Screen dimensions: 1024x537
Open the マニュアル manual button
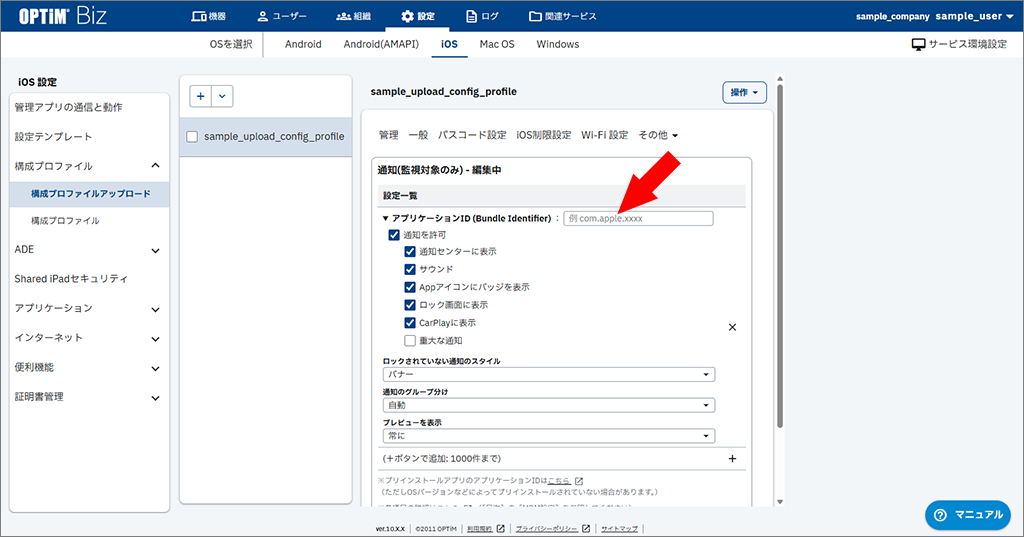(x=968, y=515)
